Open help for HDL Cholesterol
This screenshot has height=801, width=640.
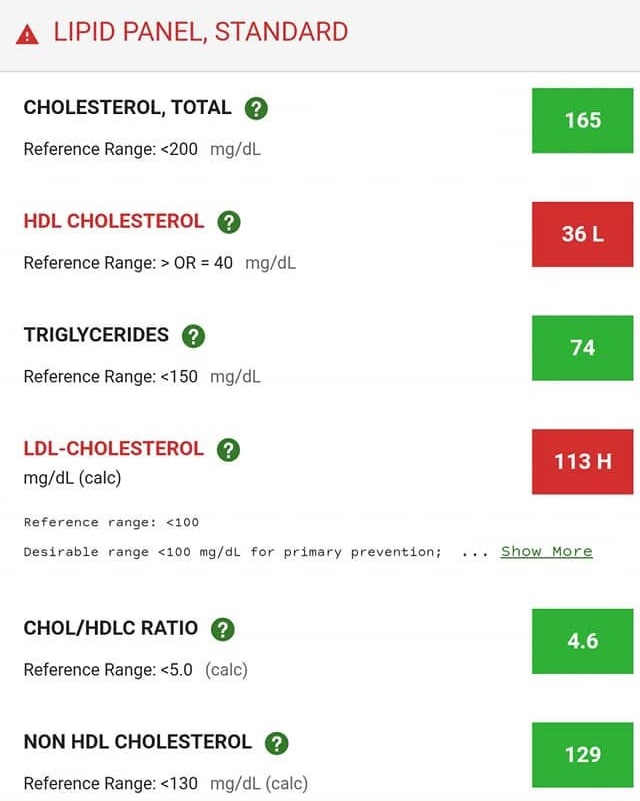229,221
